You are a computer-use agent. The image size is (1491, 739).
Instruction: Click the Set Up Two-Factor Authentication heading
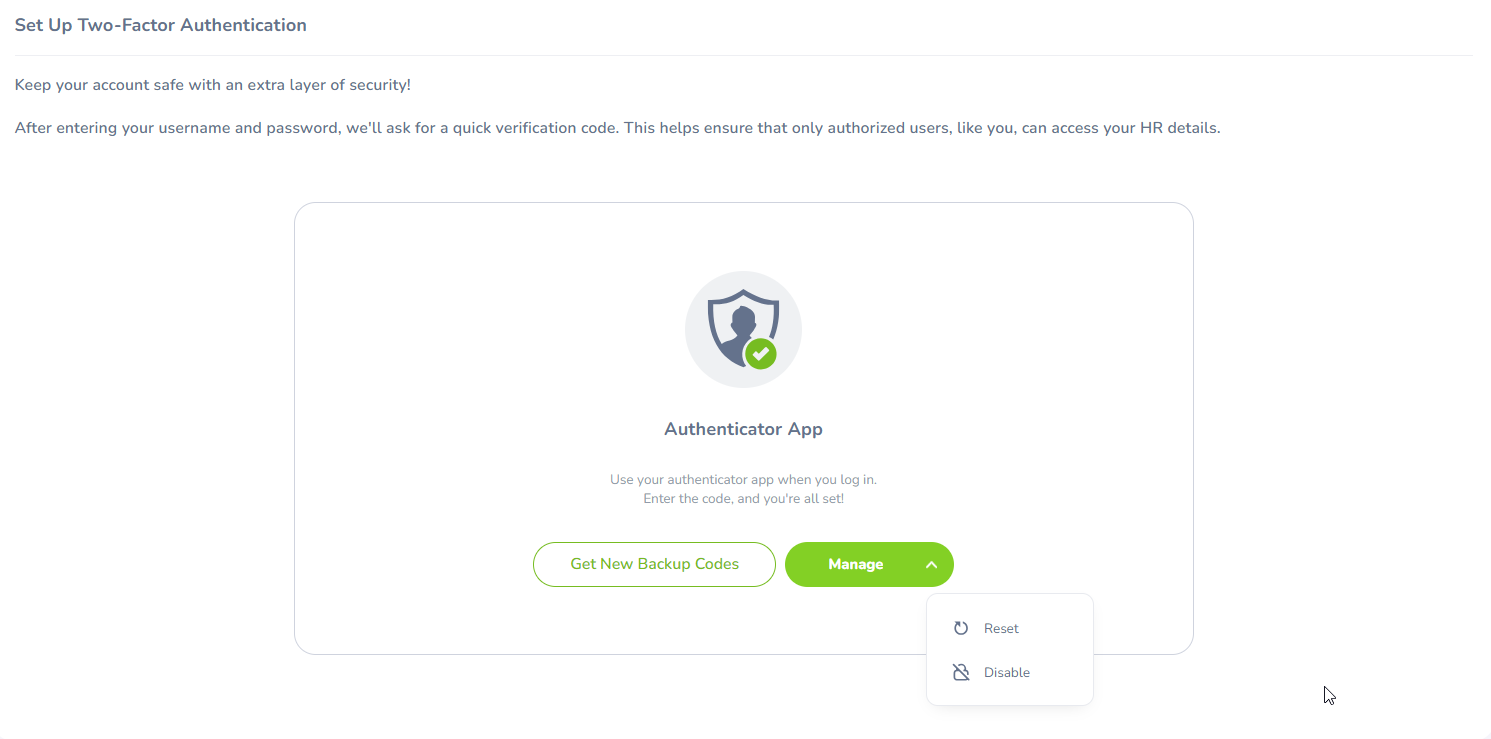(x=160, y=25)
